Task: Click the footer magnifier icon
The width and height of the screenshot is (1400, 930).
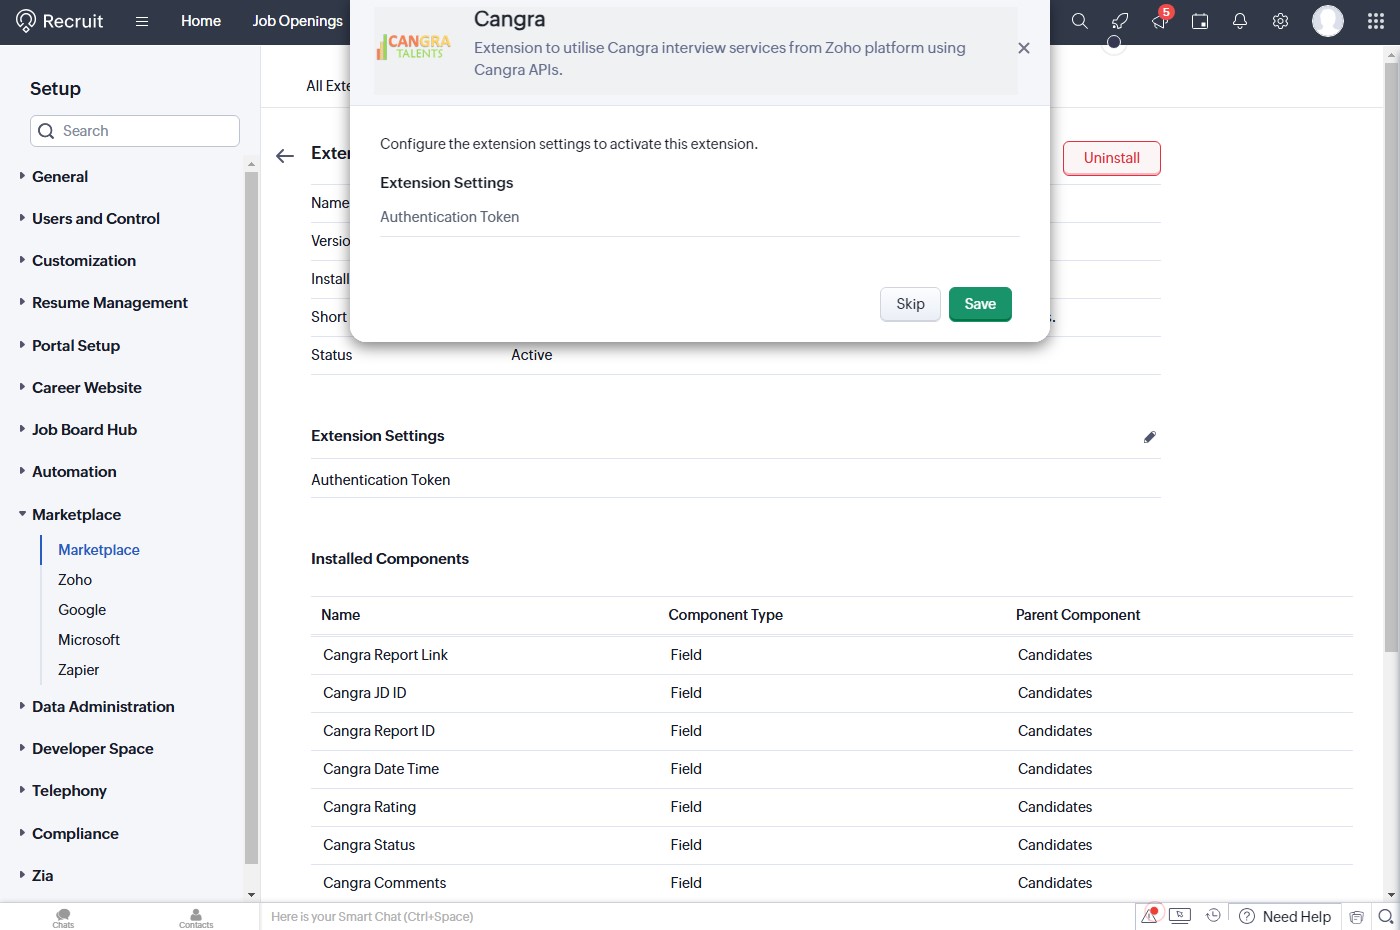Action: tap(1386, 917)
